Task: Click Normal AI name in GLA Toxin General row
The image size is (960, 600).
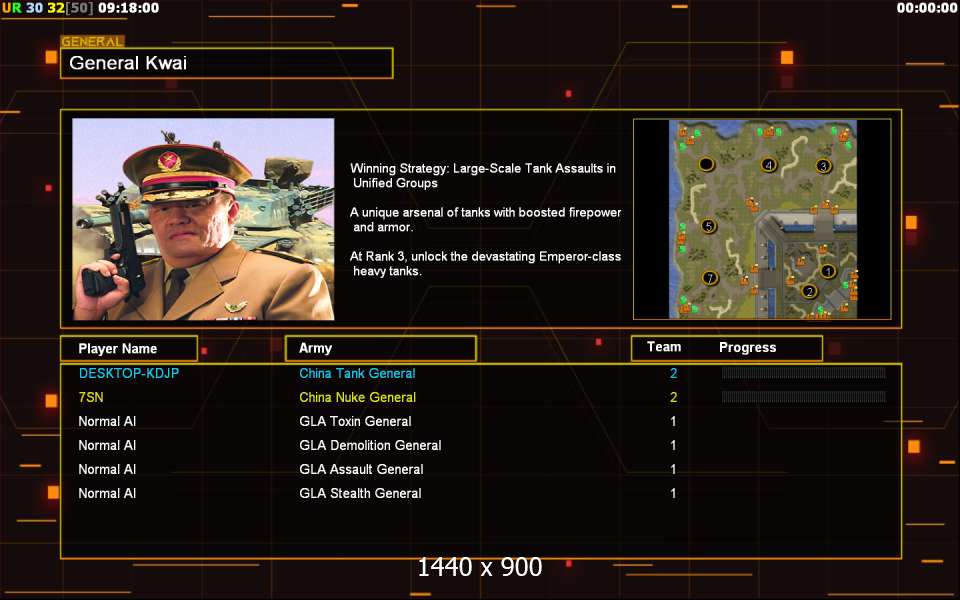Action: [x=107, y=421]
